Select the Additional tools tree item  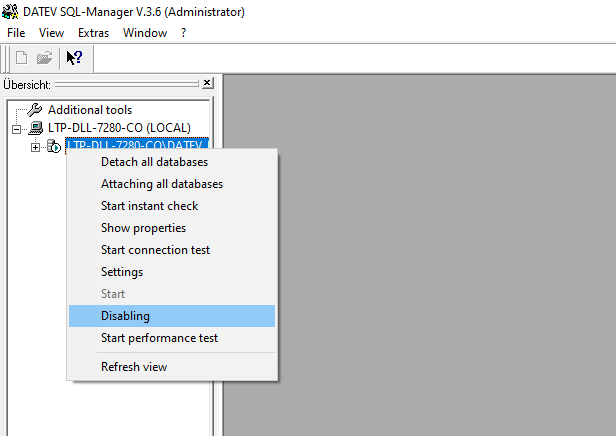[90, 110]
